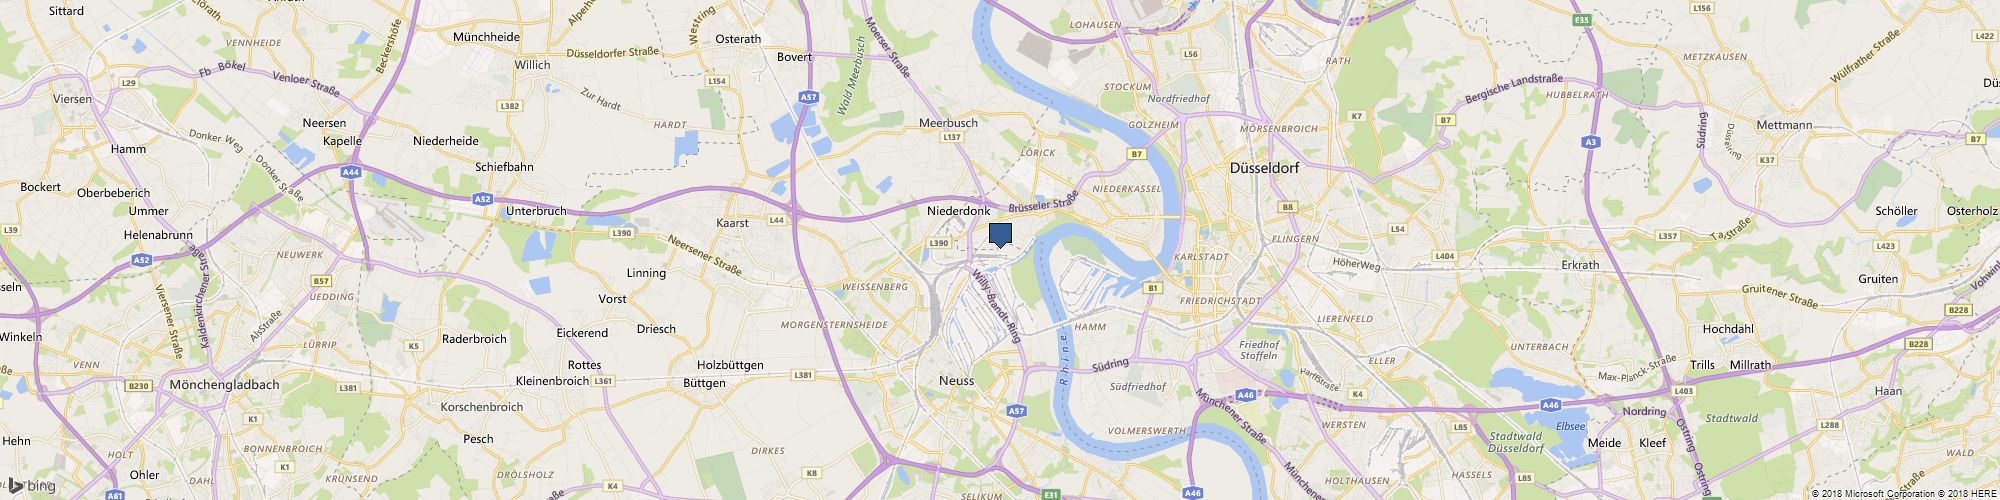Select the Meerbusch town label
The image size is (2000, 500).
(948, 123)
